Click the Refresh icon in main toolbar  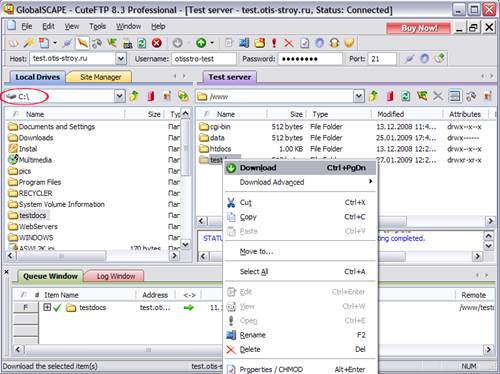pyautogui.click(x=142, y=43)
